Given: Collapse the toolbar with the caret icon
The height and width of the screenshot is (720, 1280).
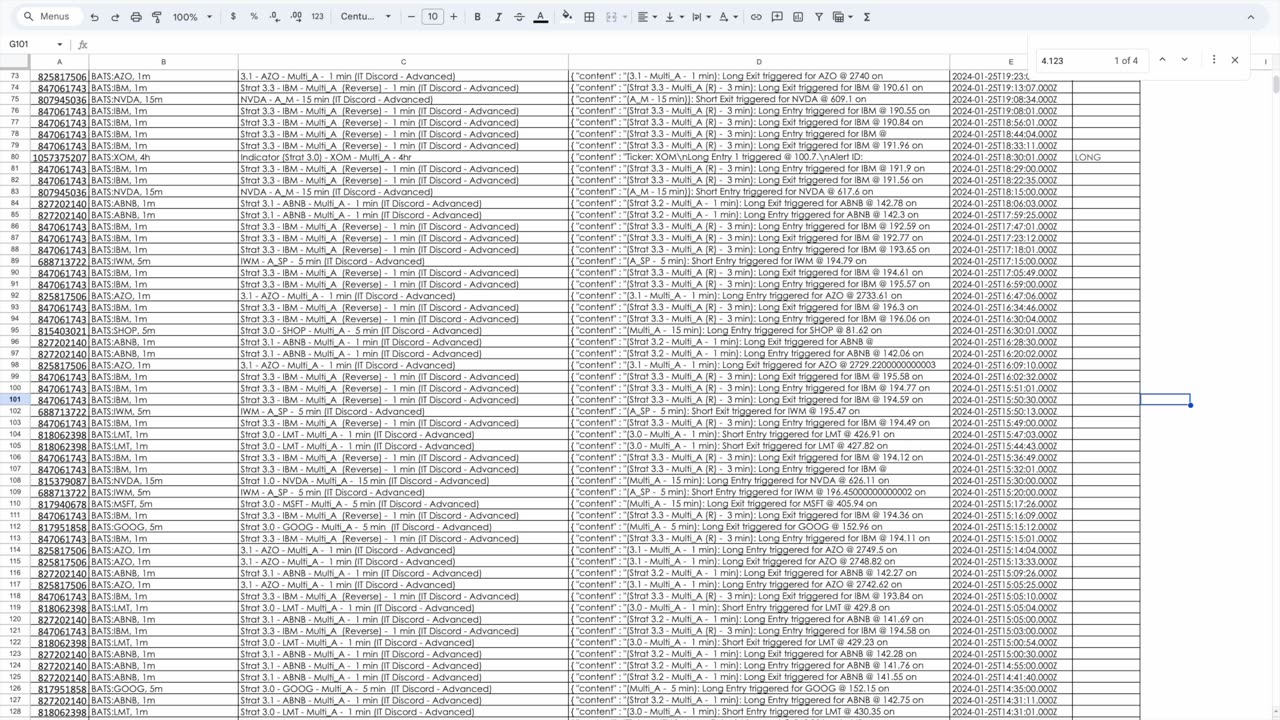Looking at the screenshot, I should (x=1250, y=17).
